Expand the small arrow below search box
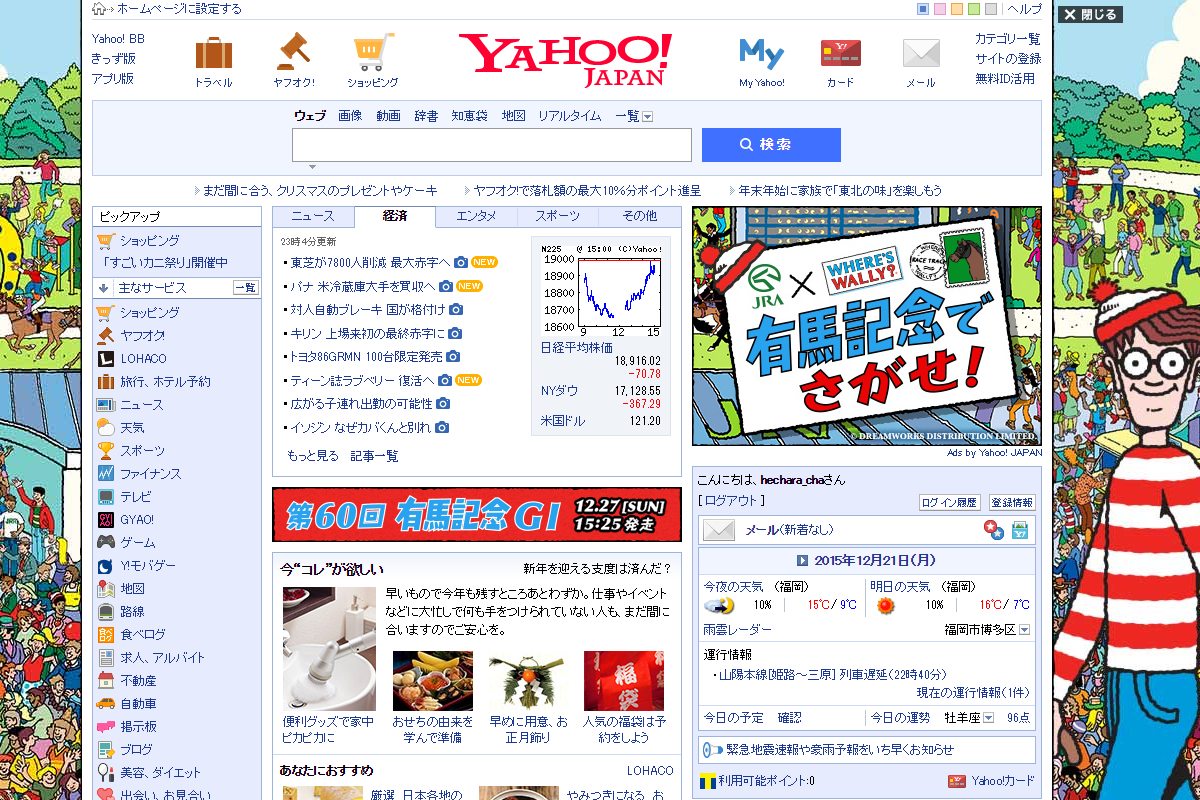Viewport: 1200px width, 800px height. (x=312, y=167)
